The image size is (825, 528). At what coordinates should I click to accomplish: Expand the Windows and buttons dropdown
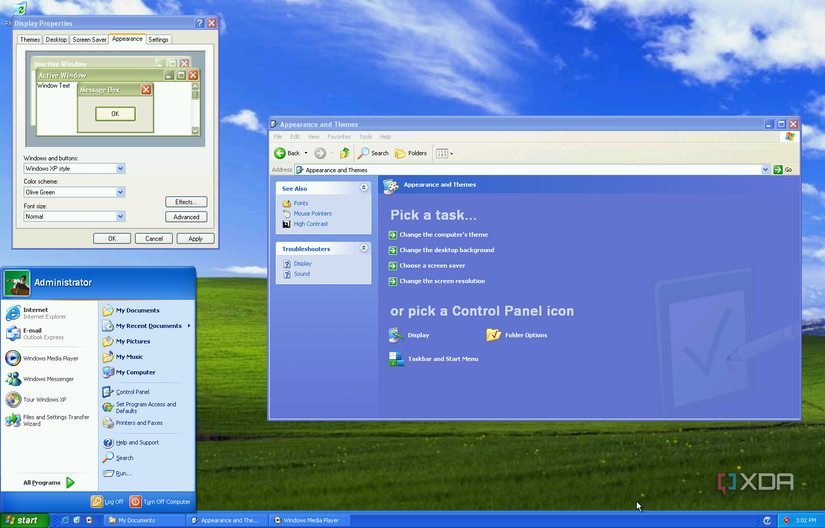coord(120,168)
